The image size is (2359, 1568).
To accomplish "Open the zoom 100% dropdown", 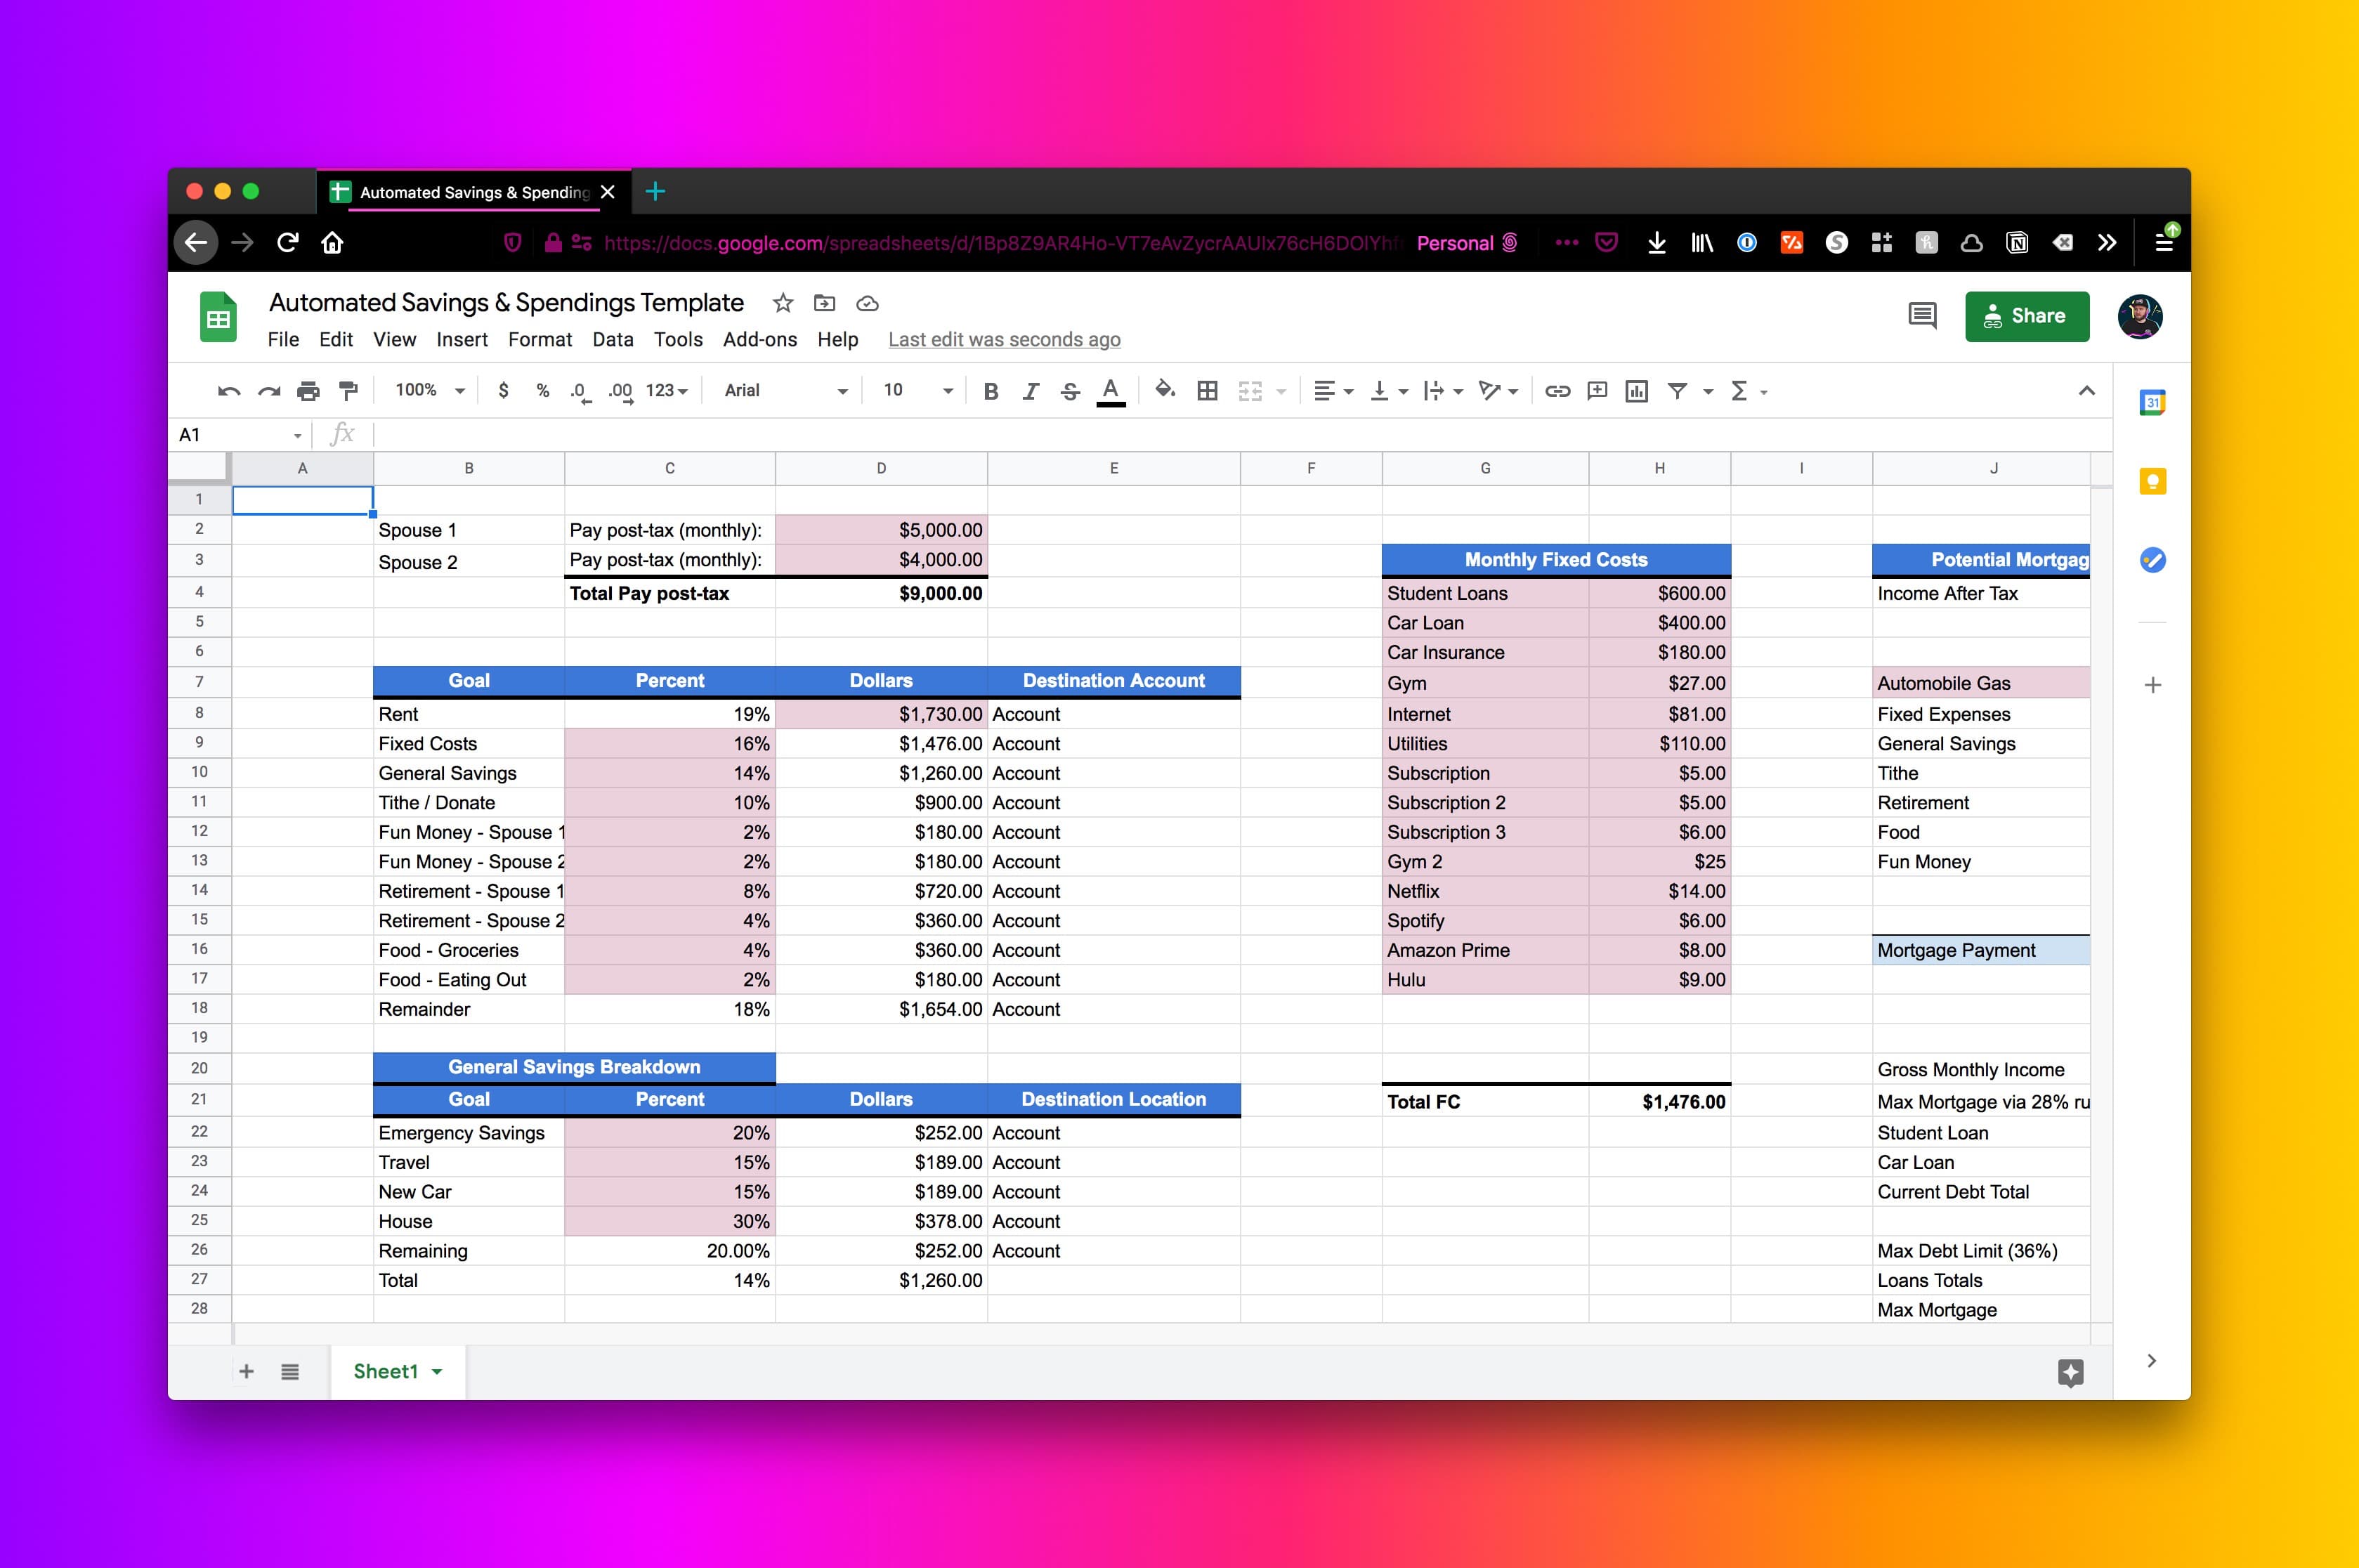I will (429, 391).
